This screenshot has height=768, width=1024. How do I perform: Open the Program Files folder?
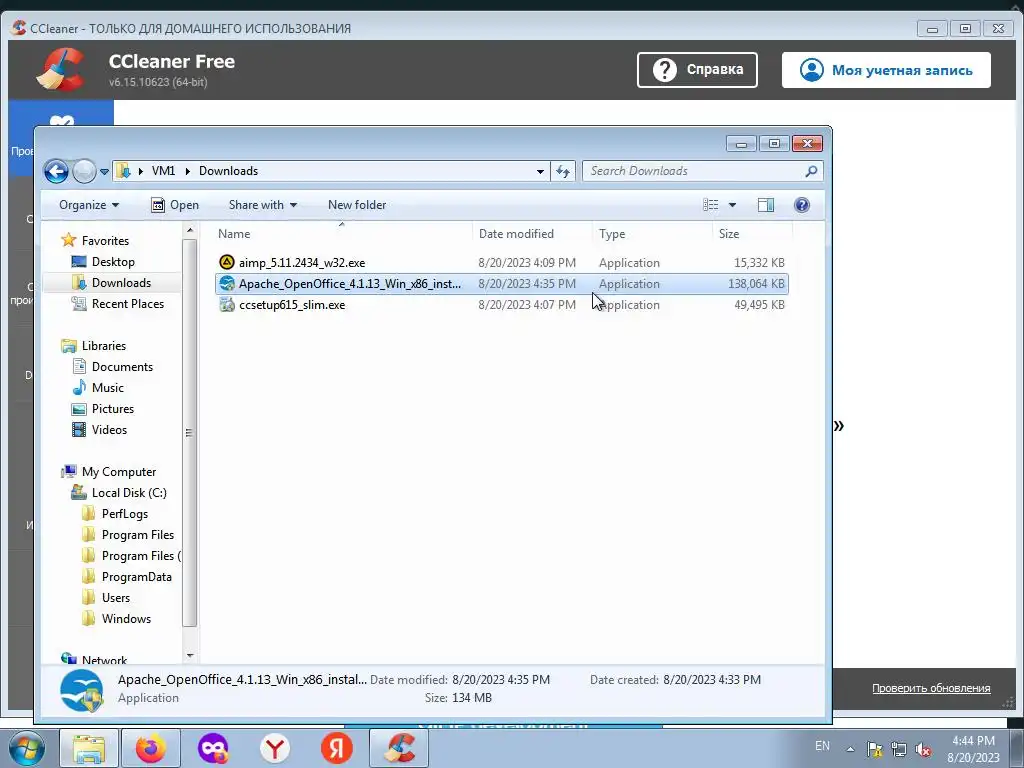pos(137,535)
